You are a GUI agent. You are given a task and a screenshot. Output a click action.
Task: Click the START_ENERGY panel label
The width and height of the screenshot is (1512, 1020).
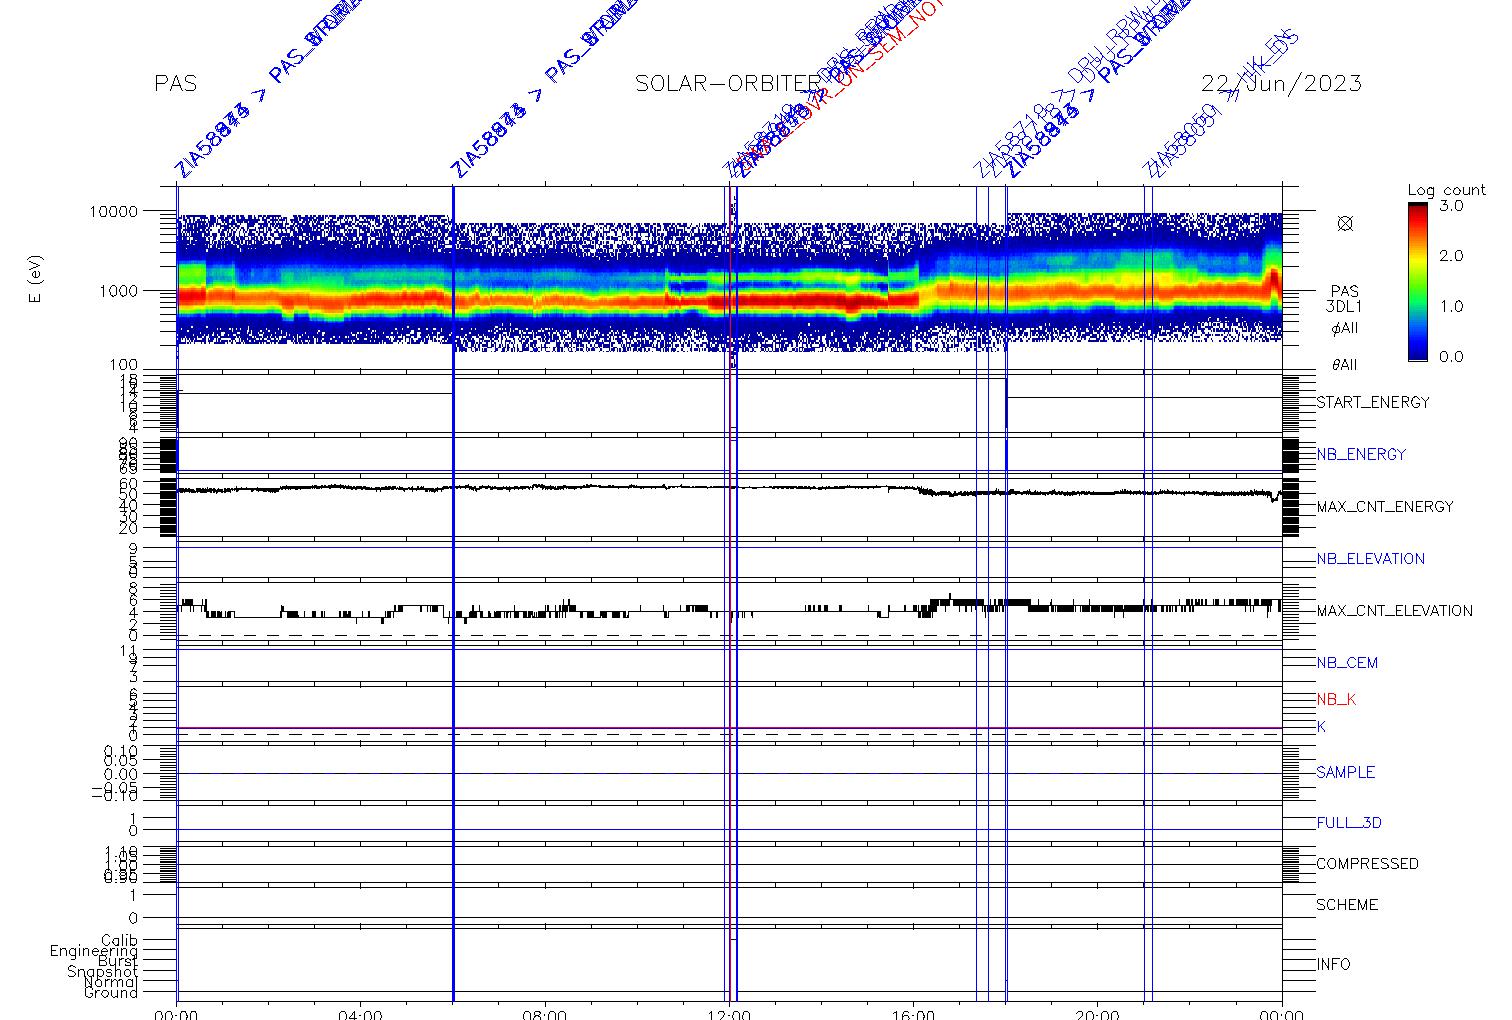1373,403
